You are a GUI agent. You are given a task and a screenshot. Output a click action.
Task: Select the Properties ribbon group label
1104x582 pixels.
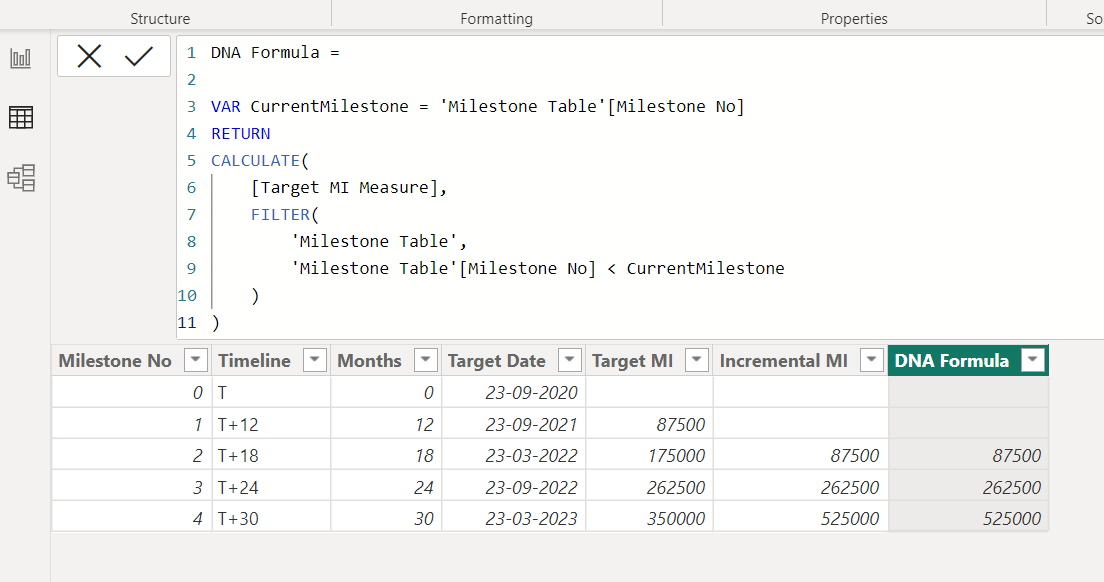coord(853,19)
